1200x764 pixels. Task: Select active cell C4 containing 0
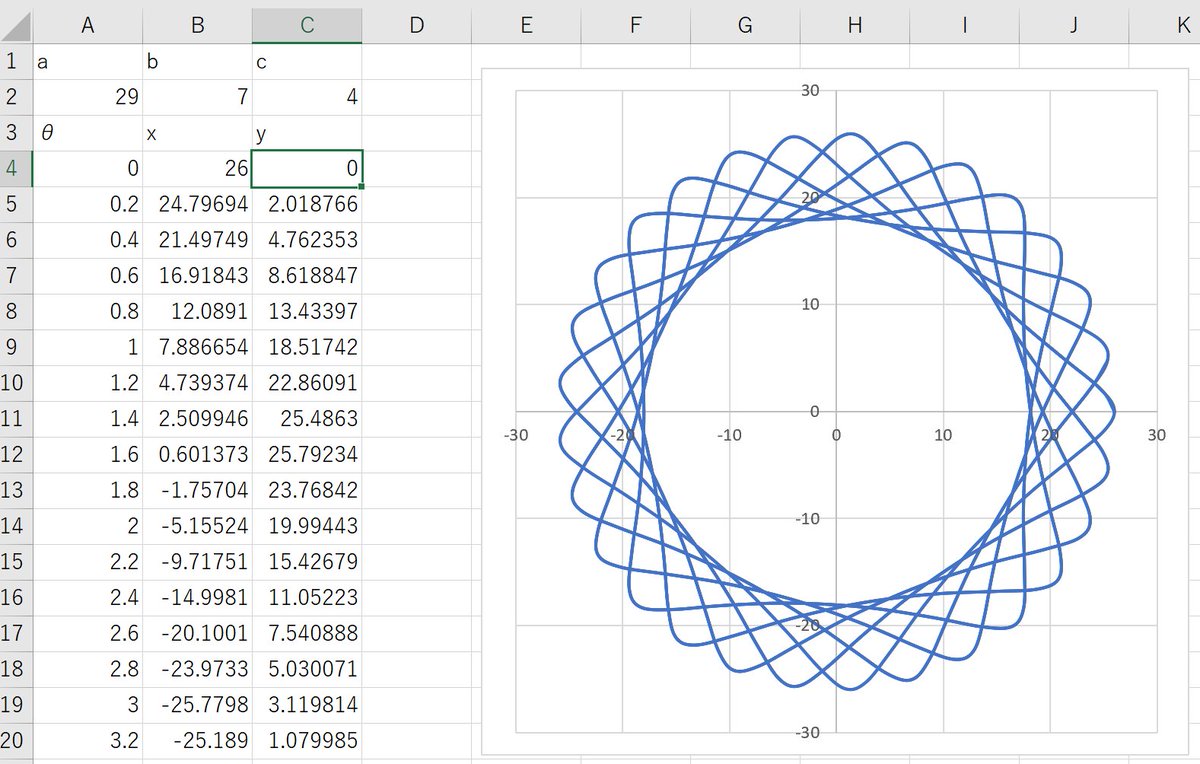tap(307, 169)
